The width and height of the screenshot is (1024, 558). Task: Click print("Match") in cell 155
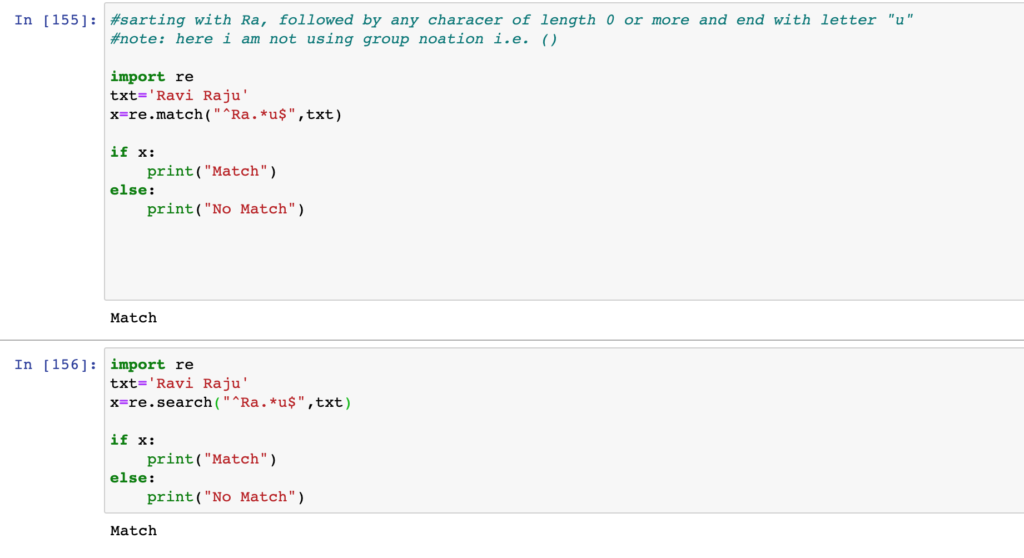212,171
